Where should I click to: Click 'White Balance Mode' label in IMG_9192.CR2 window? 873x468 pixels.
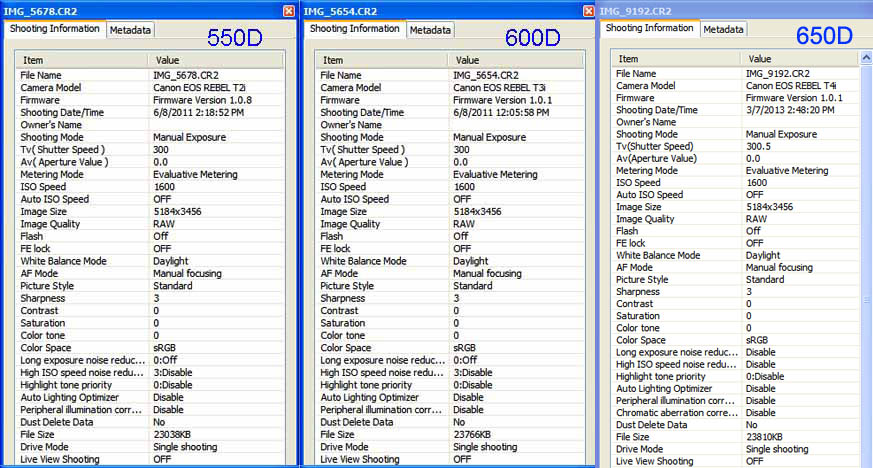[x=658, y=255]
